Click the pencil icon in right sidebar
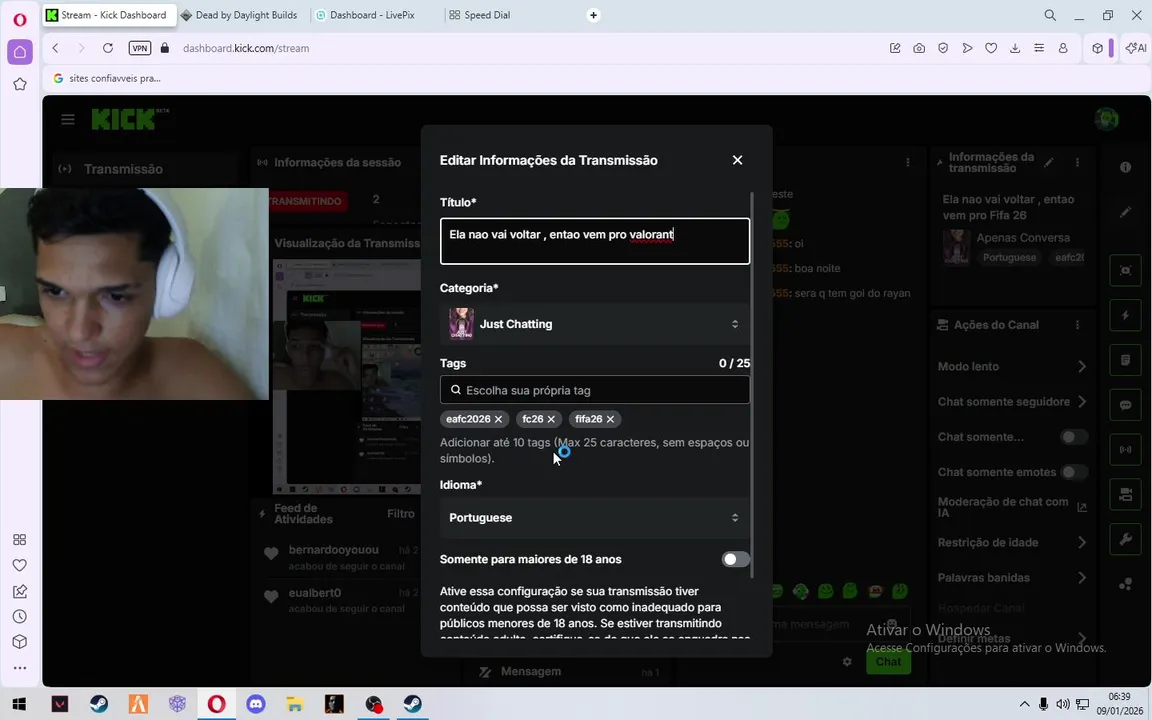 1125,212
